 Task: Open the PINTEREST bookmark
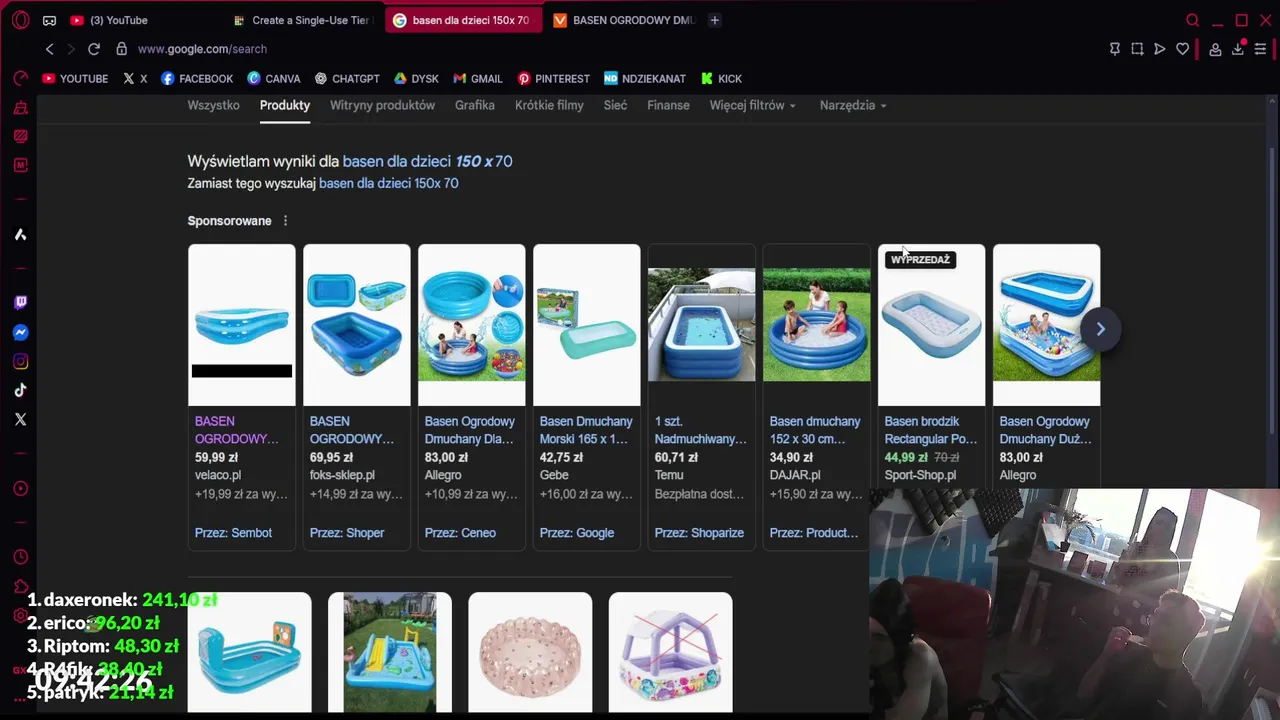553,79
